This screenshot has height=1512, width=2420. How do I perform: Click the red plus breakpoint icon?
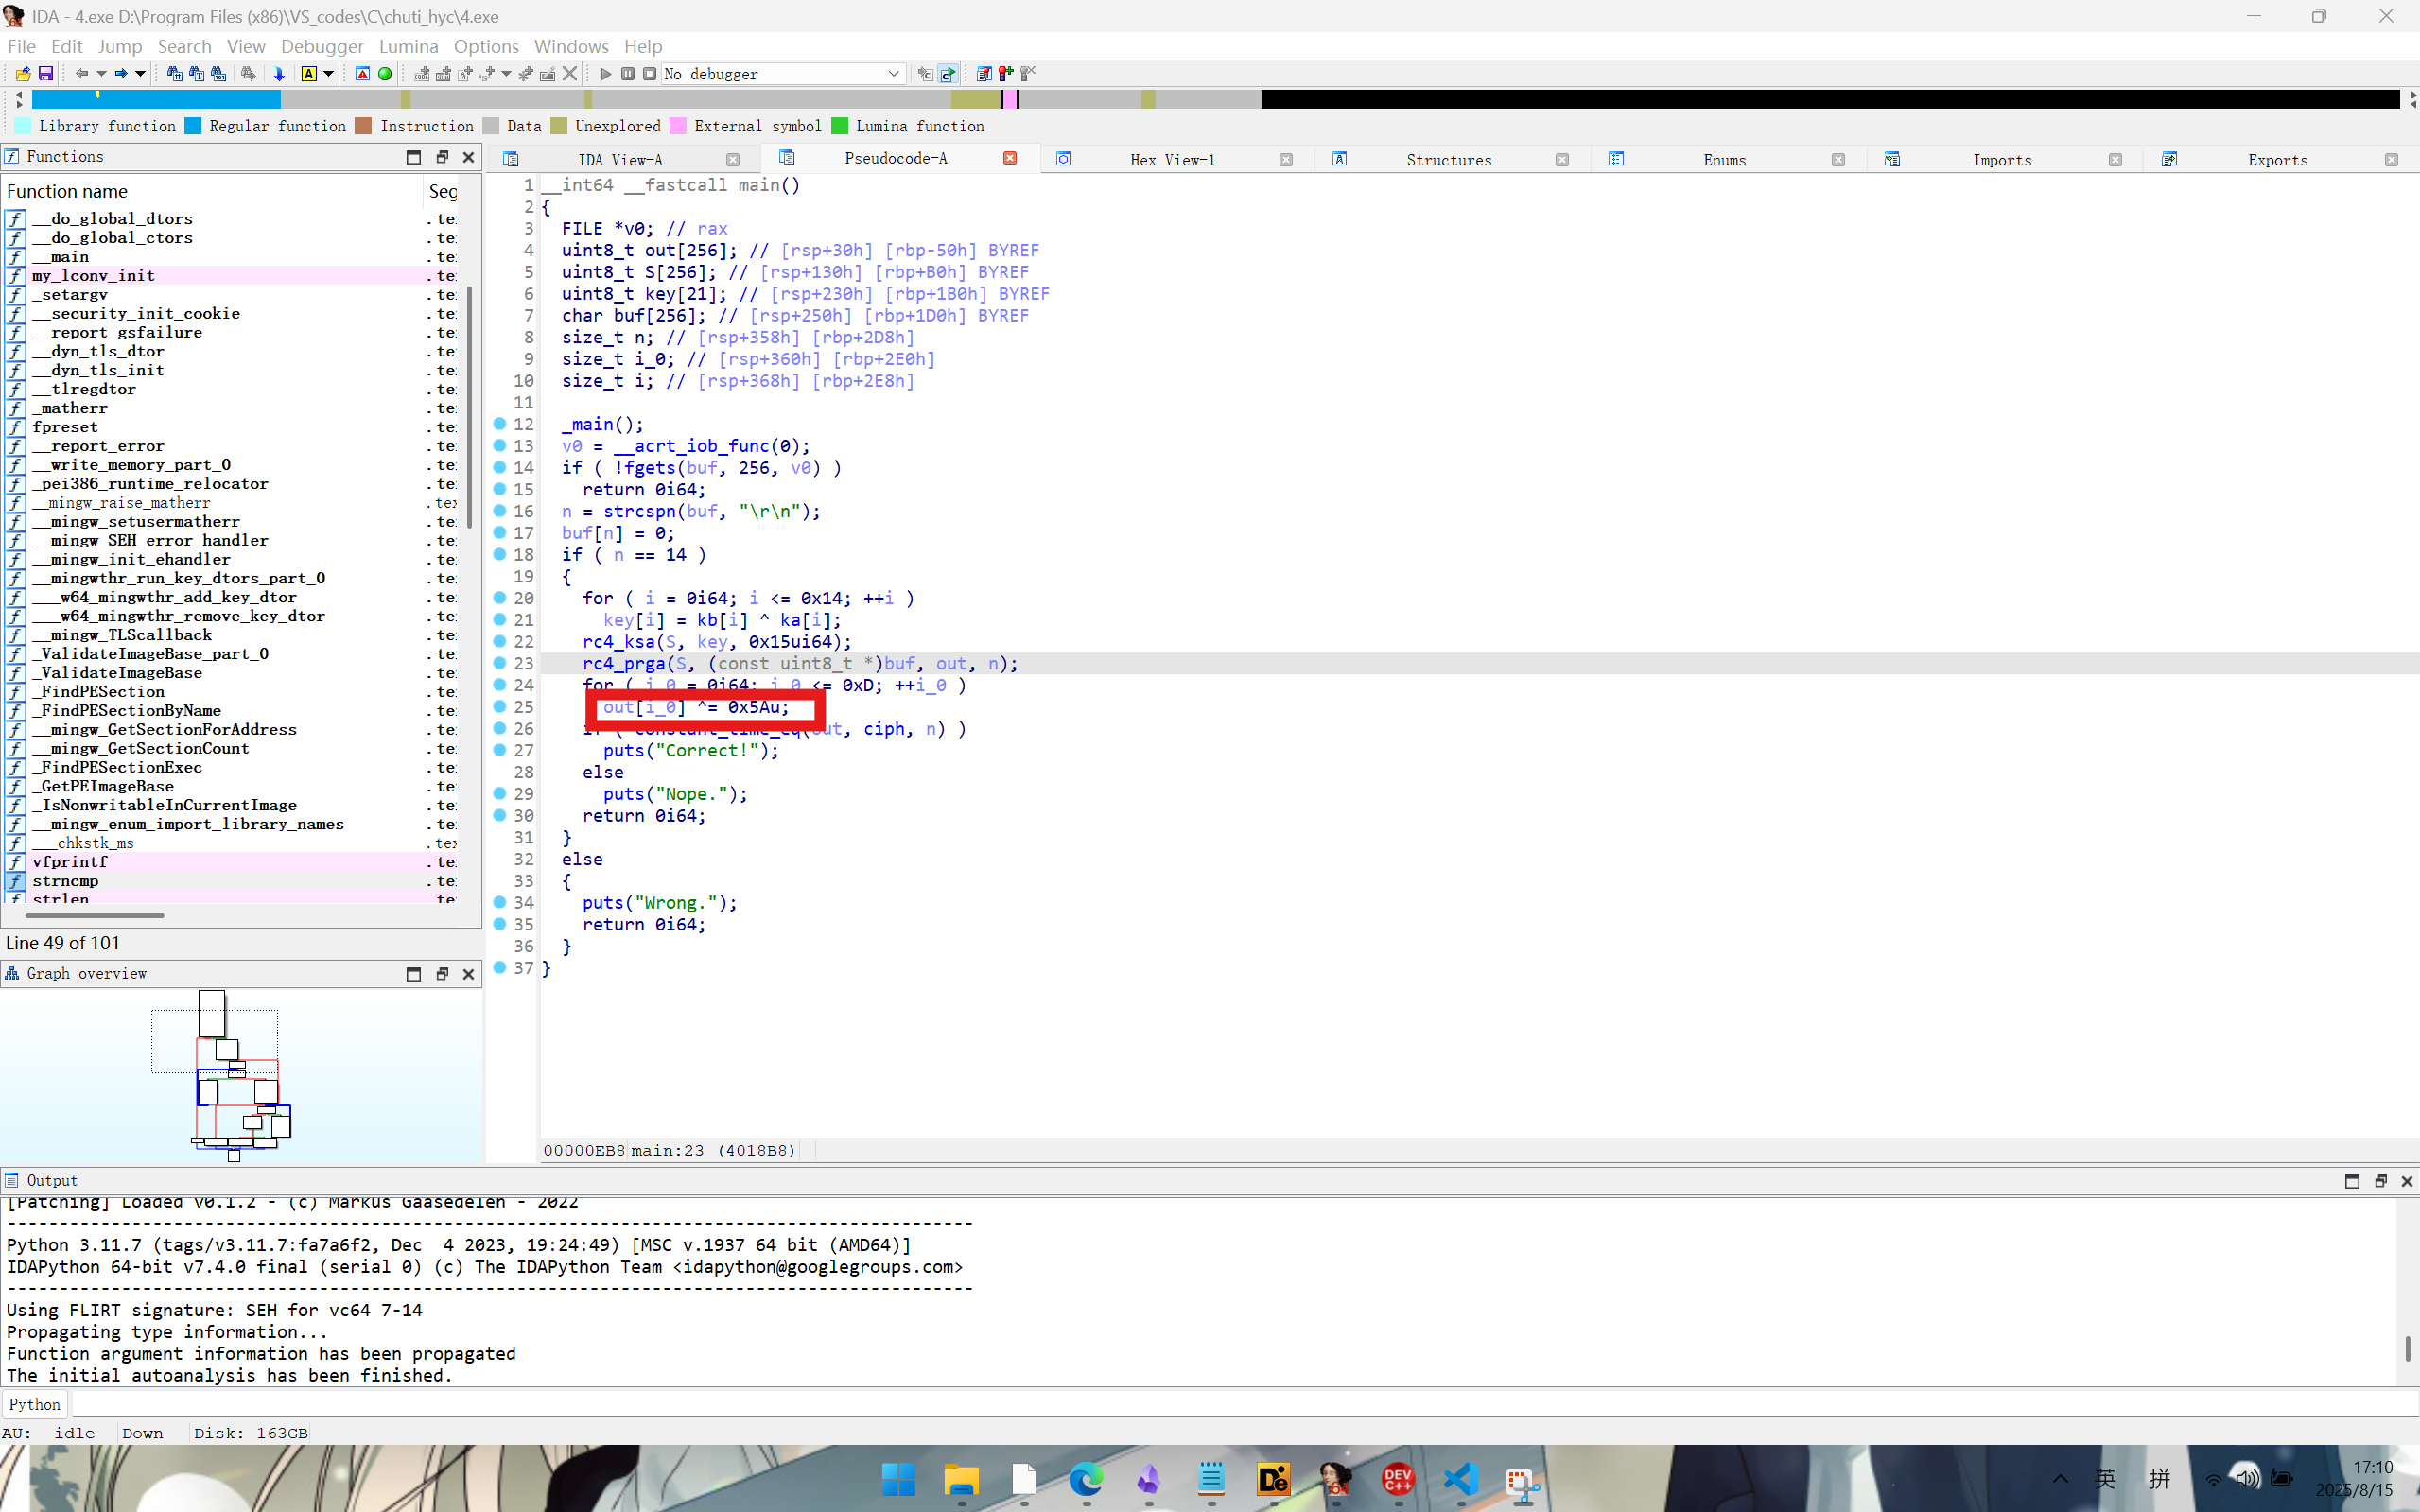pos(1006,74)
